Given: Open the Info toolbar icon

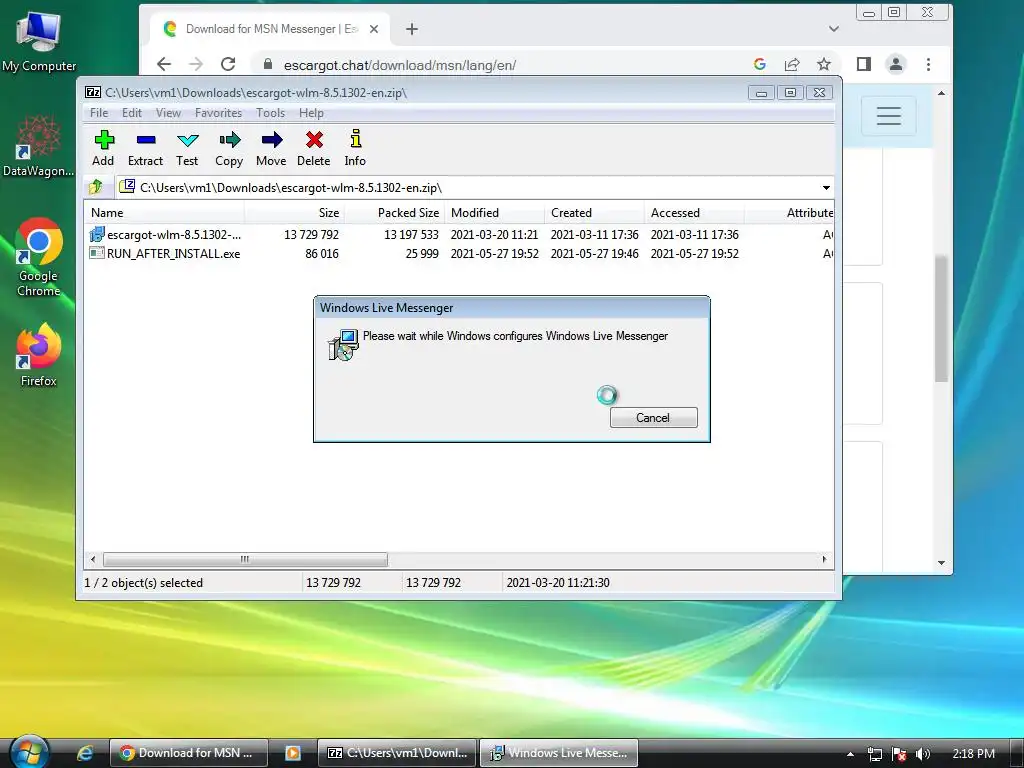Looking at the screenshot, I should point(355,148).
